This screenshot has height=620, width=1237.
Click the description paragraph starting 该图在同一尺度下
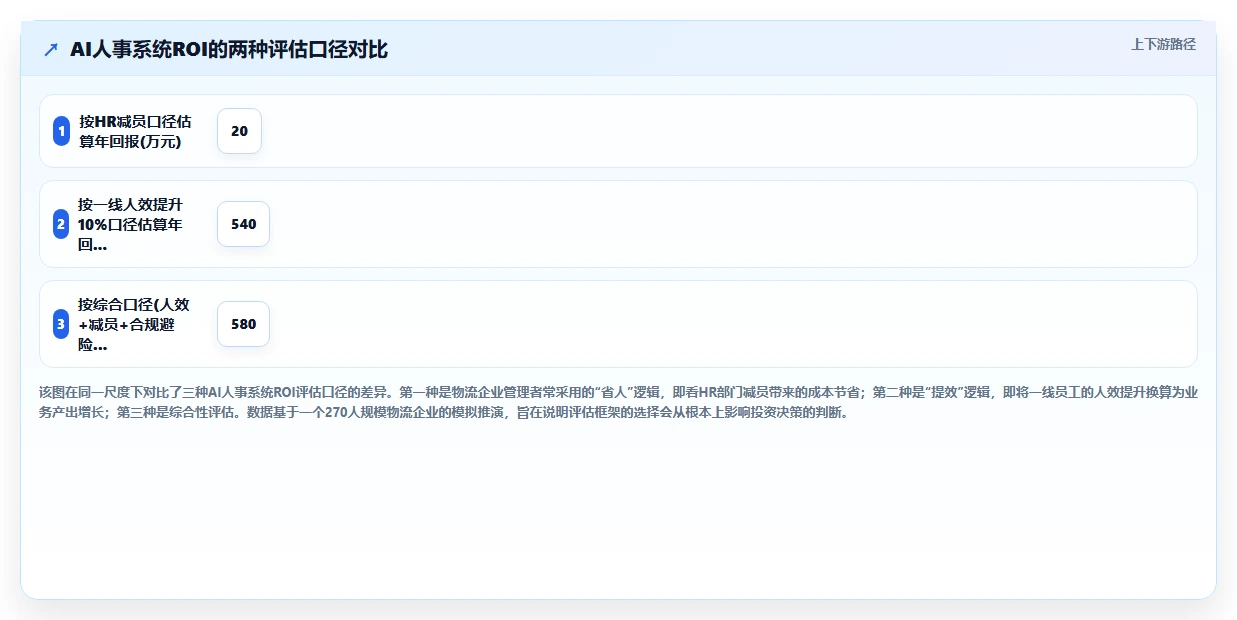pos(618,402)
